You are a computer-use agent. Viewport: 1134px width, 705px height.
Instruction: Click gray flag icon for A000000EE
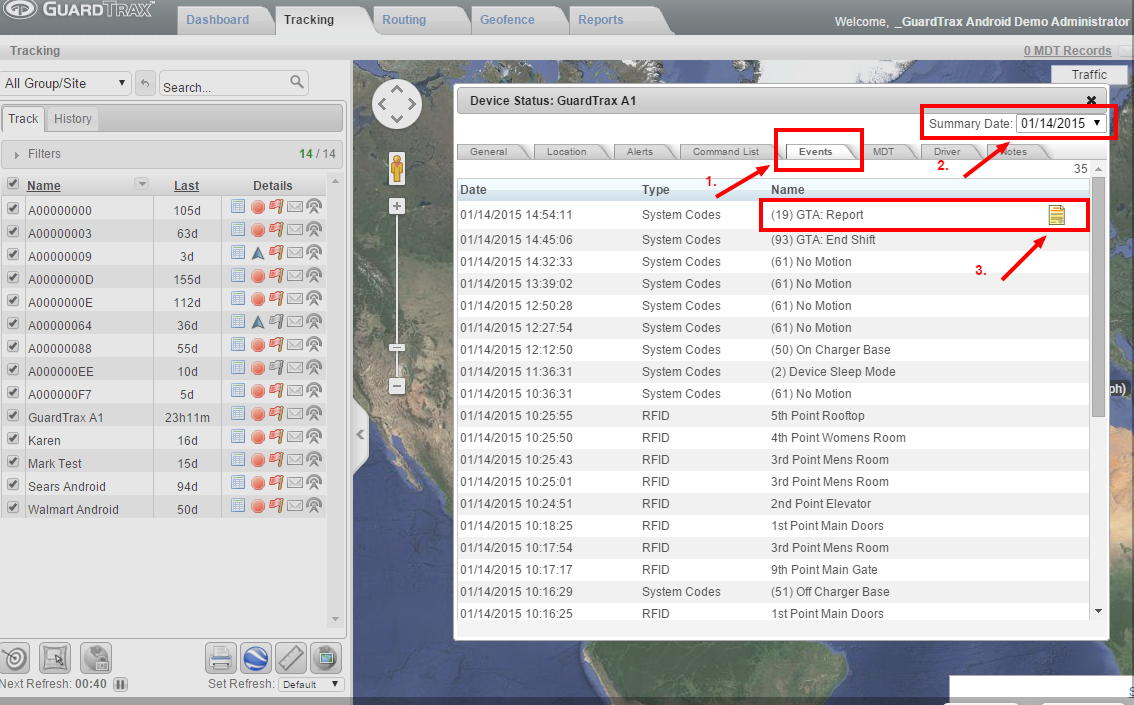[276, 367]
